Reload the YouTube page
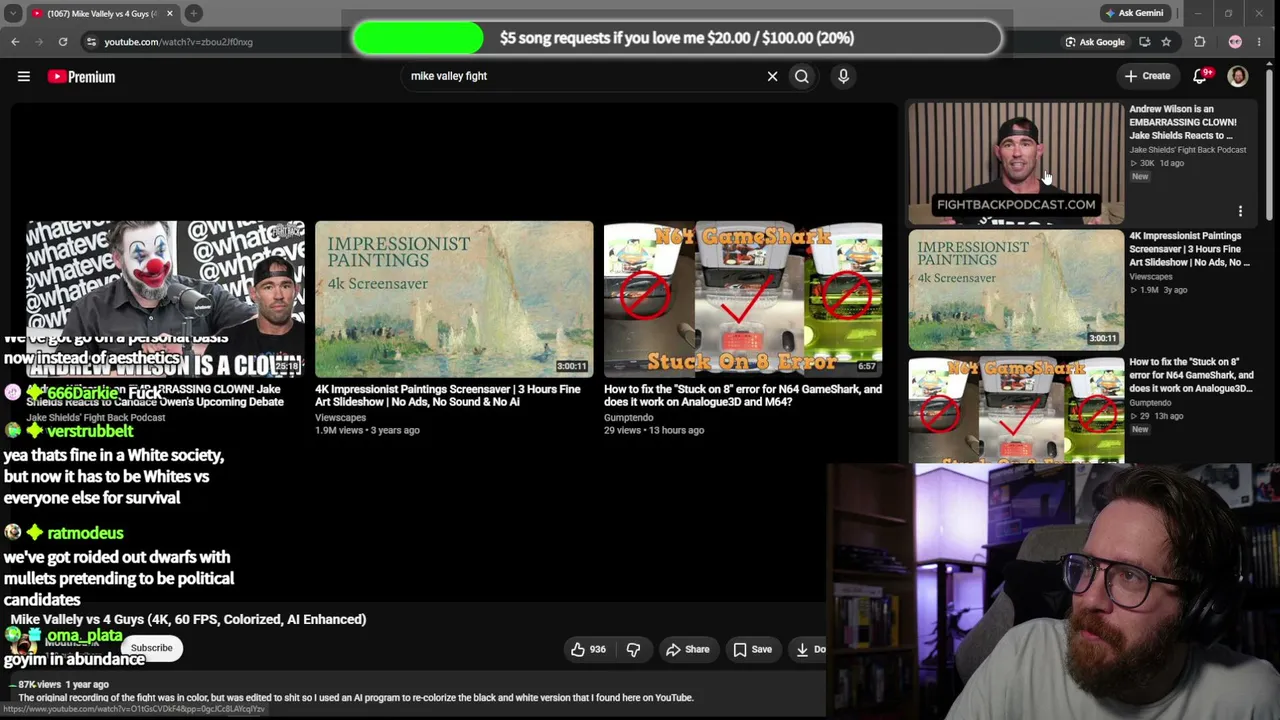The height and width of the screenshot is (720, 1280). (x=63, y=42)
